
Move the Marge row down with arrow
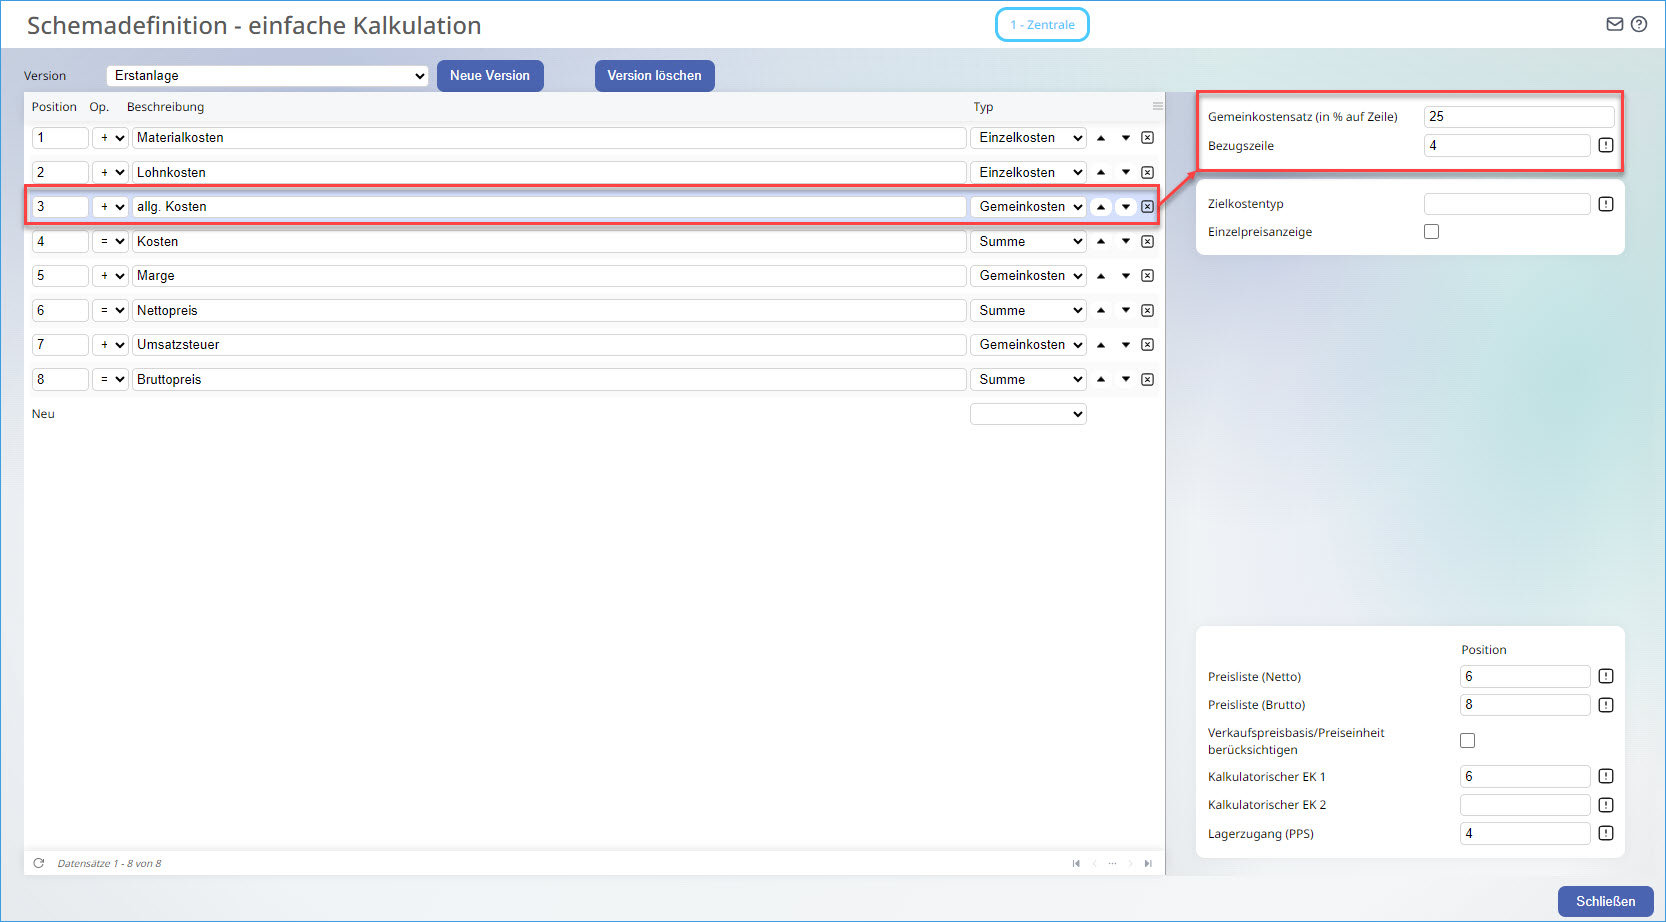[1125, 276]
